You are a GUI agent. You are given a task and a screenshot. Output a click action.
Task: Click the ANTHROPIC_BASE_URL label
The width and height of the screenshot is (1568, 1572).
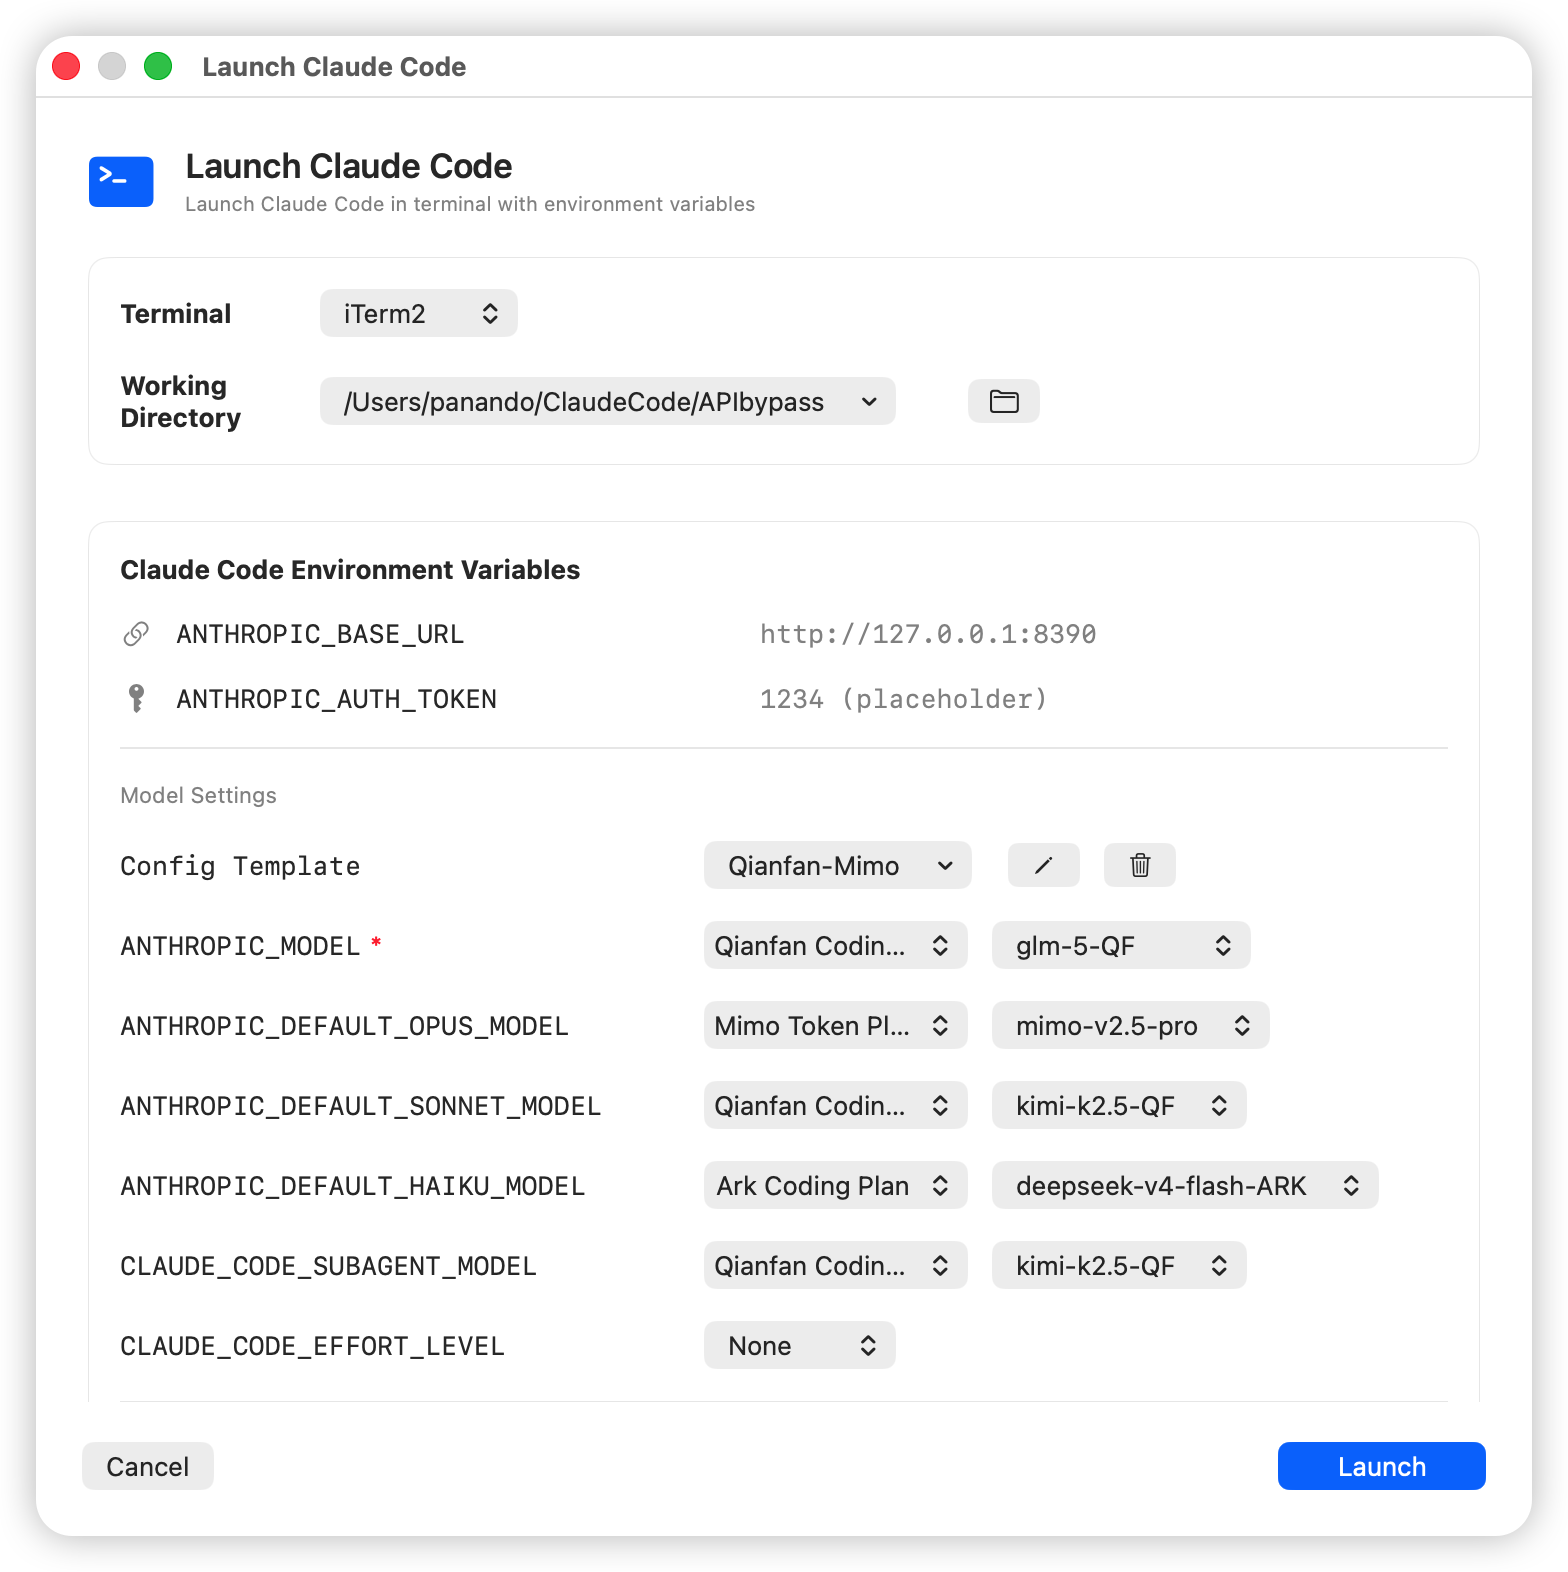[320, 634]
